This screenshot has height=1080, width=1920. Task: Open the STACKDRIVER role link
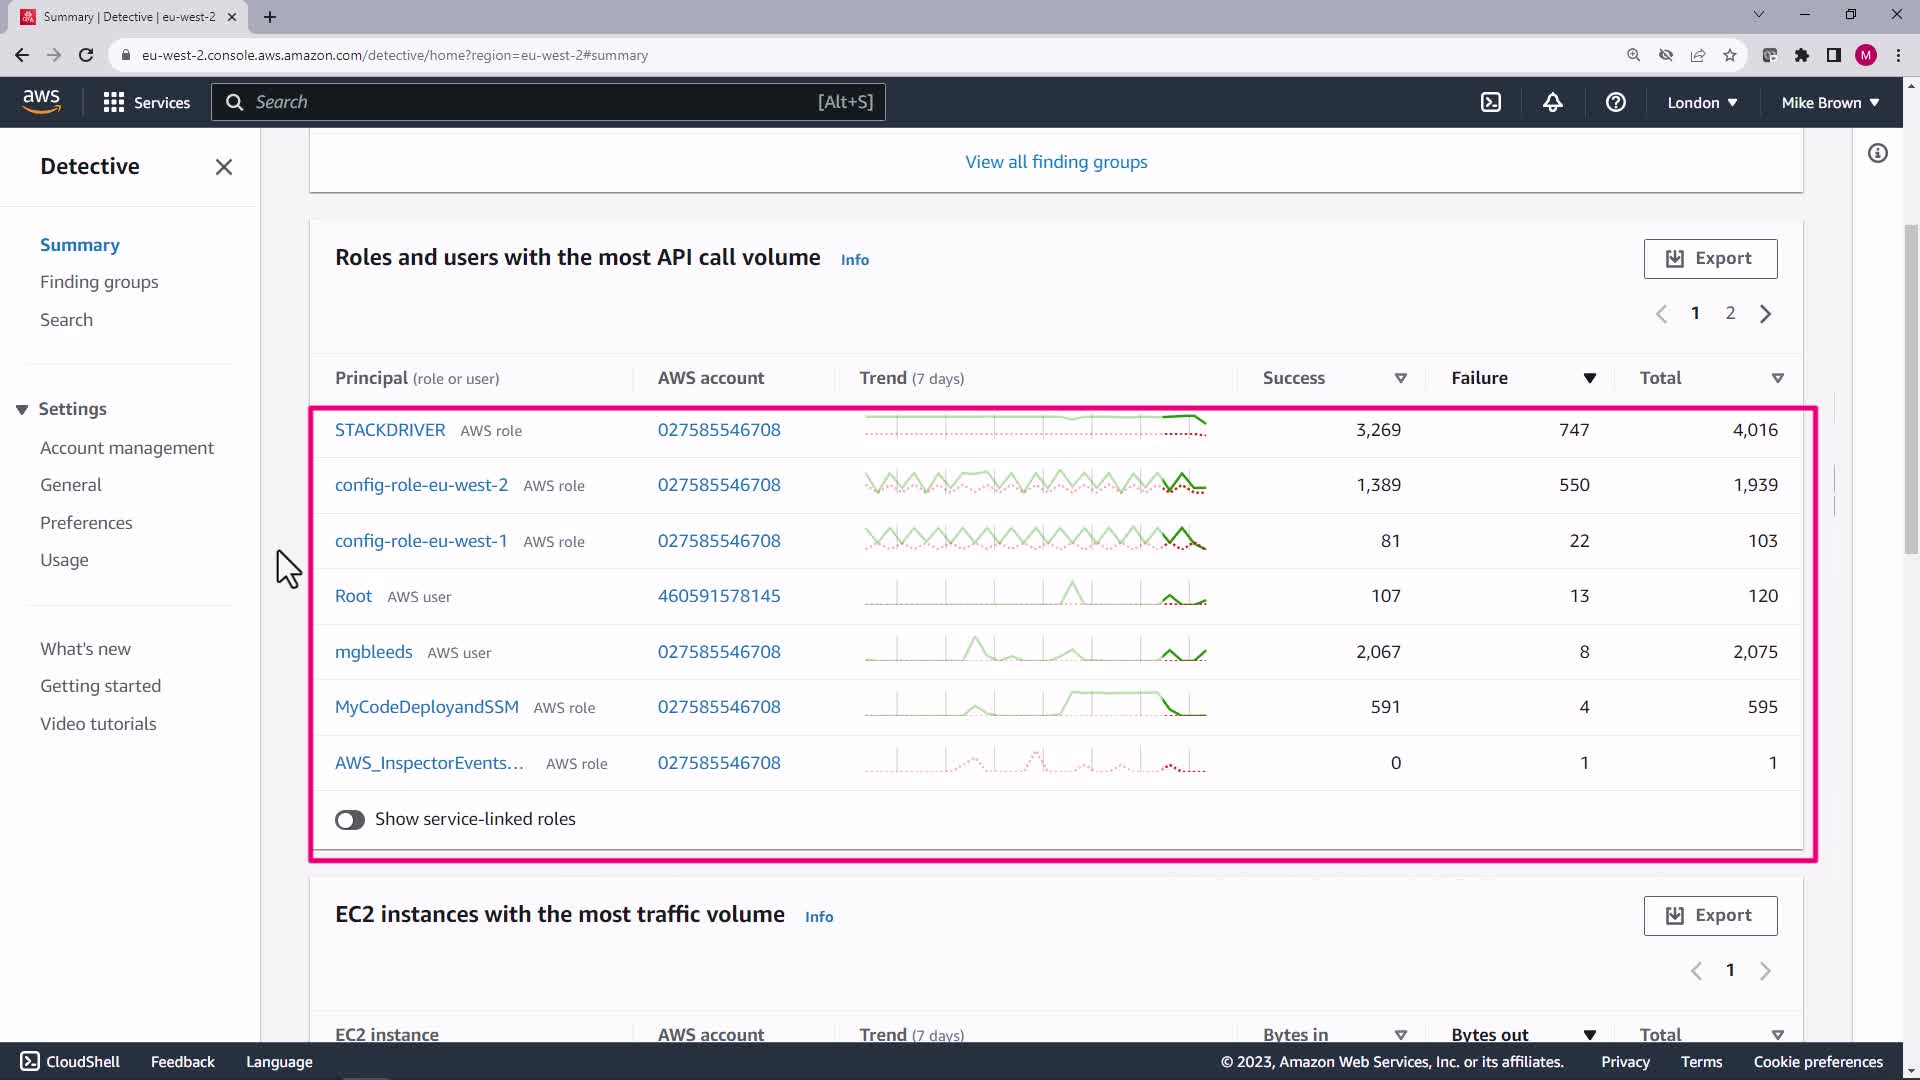coord(390,430)
